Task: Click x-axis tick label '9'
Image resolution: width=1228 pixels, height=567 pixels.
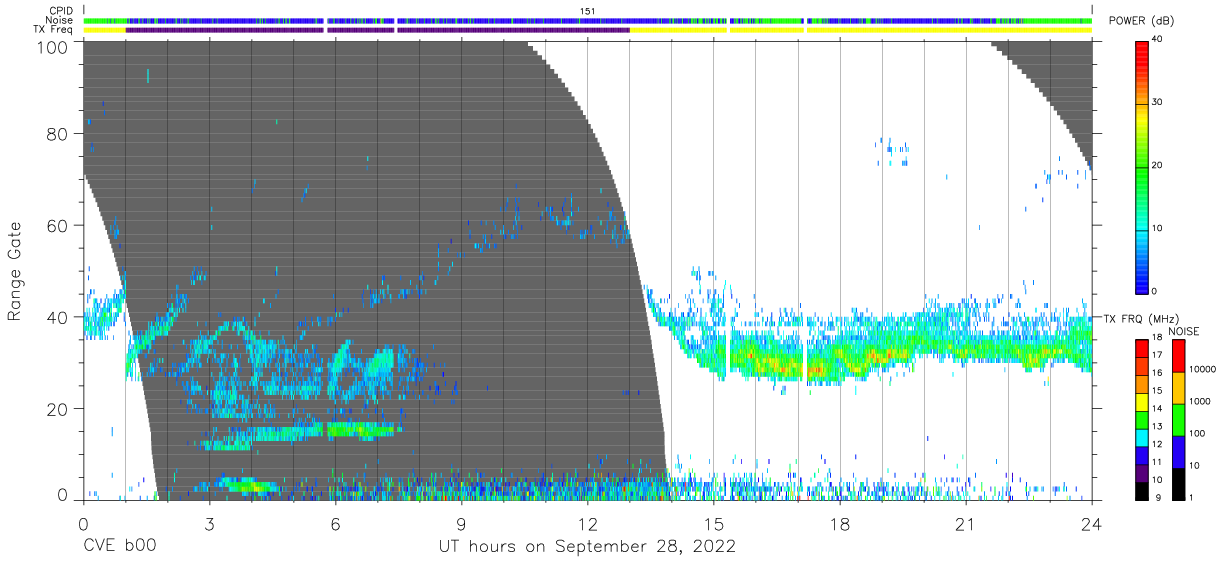Action: click(461, 525)
